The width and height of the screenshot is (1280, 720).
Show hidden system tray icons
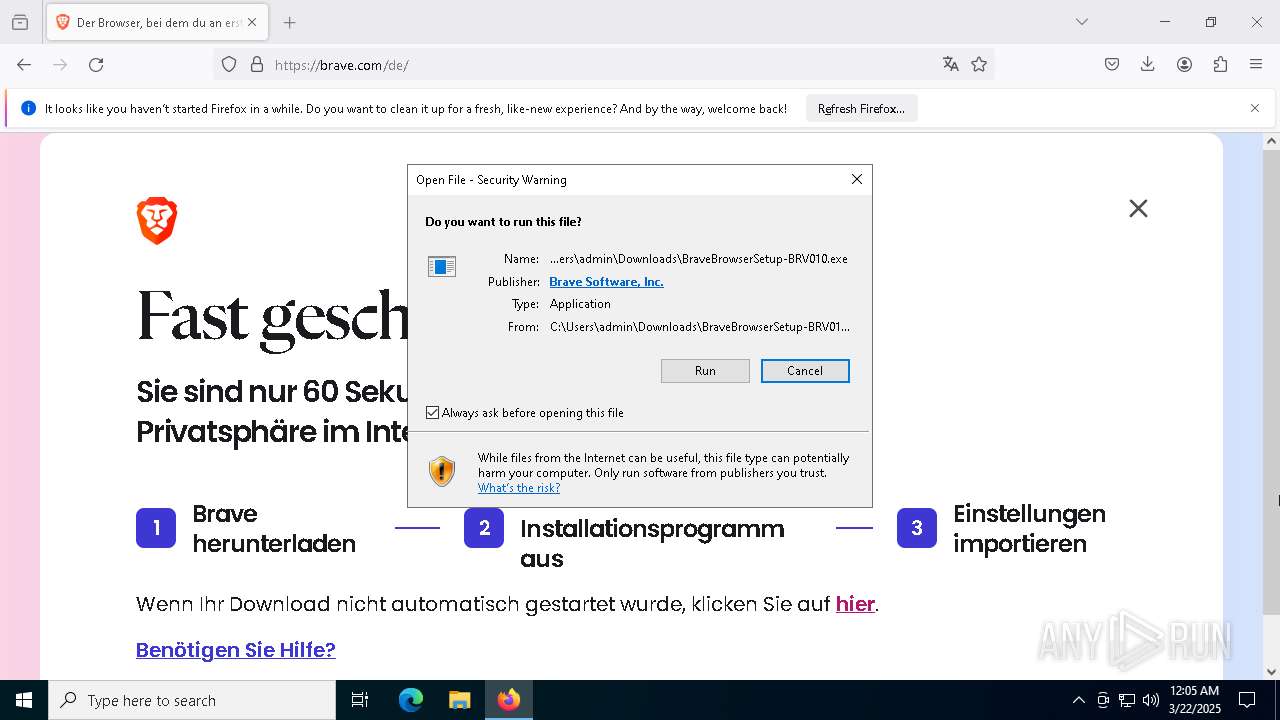pos(1078,700)
